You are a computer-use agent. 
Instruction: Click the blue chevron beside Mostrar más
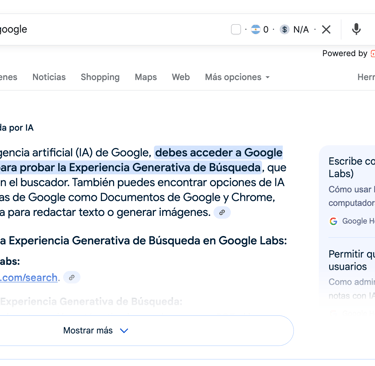coord(124,331)
